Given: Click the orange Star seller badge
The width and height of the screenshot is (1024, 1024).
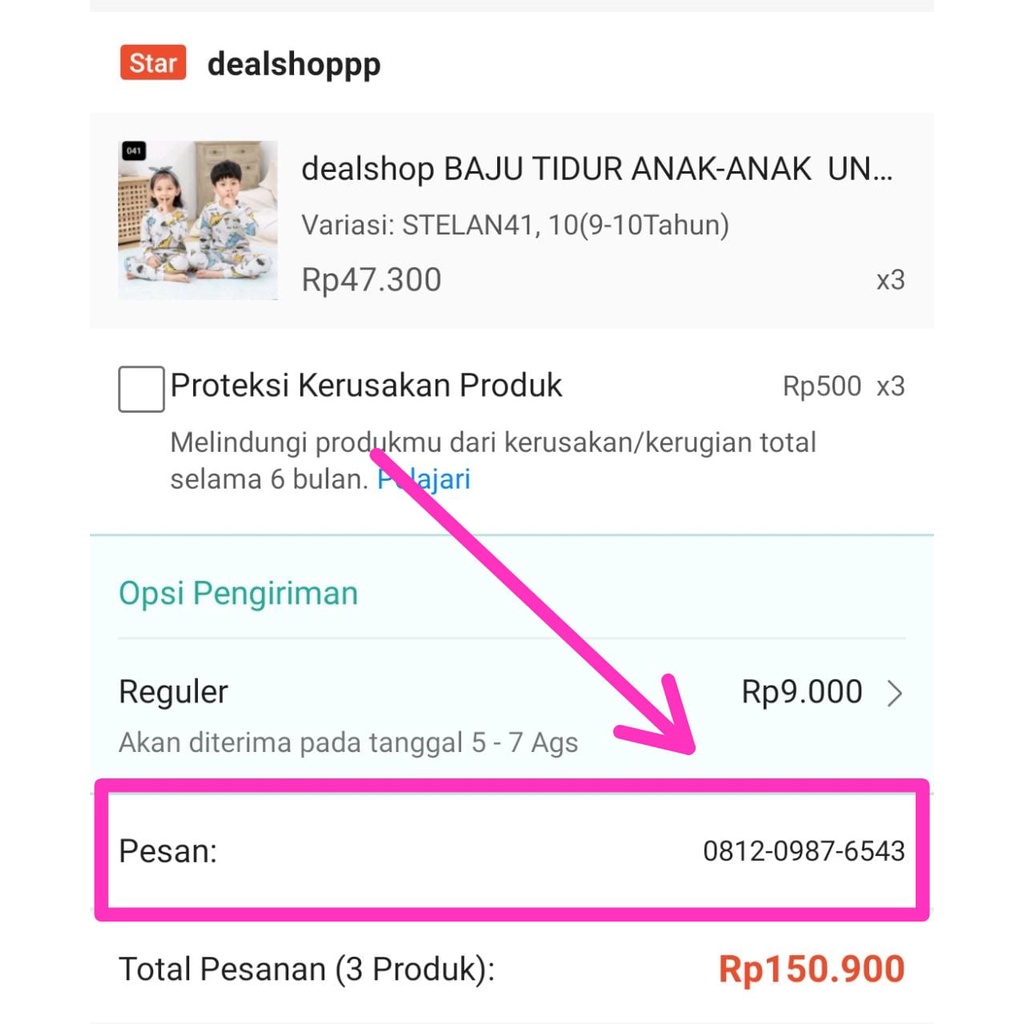Looking at the screenshot, I should click(x=153, y=64).
